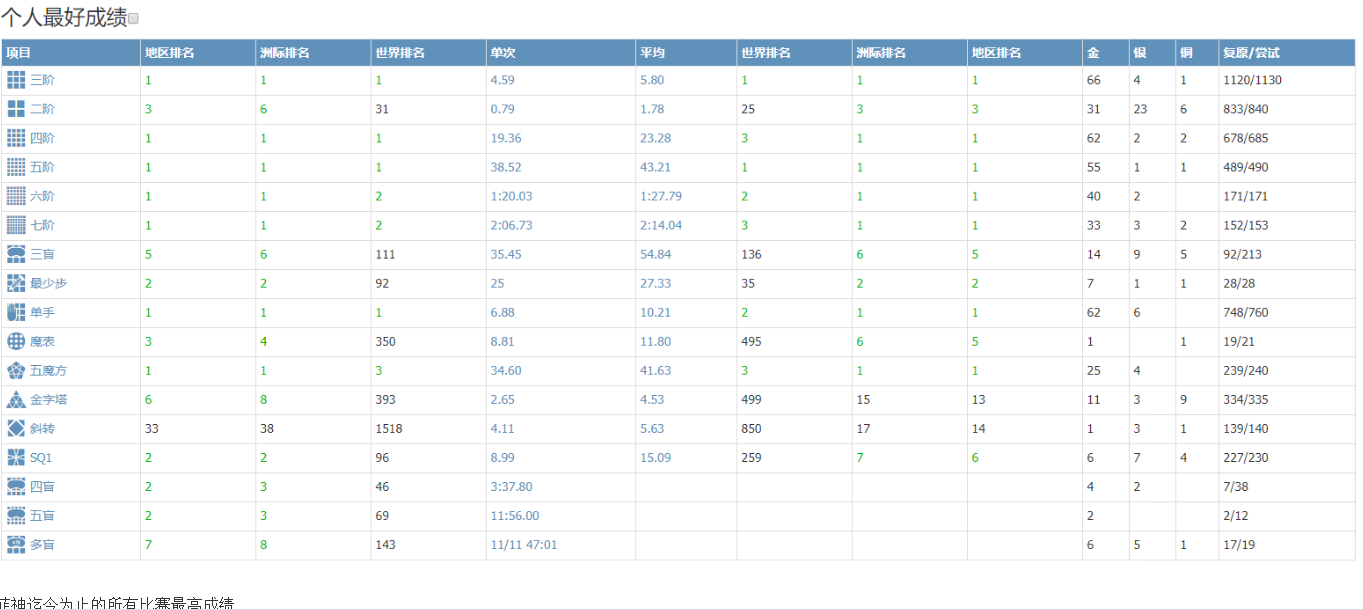The image size is (1363, 610).
Task: Click the 六阶 single result 1:20.03
Action: click(x=511, y=196)
